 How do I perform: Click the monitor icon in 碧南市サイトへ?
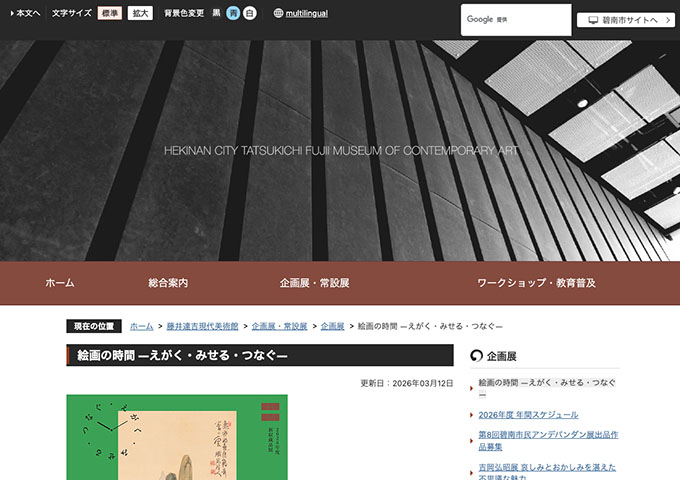593,20
